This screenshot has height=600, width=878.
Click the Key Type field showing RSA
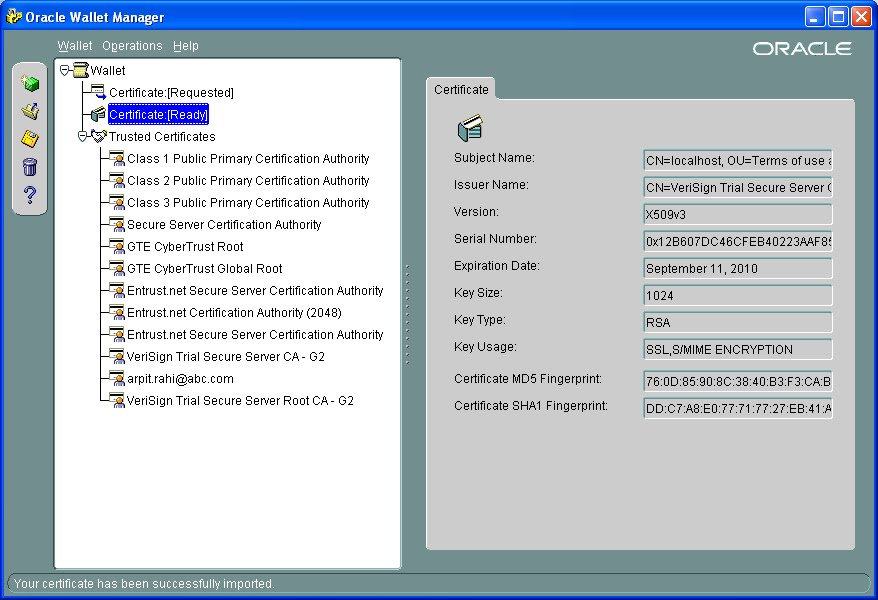[x=738, y=322]
